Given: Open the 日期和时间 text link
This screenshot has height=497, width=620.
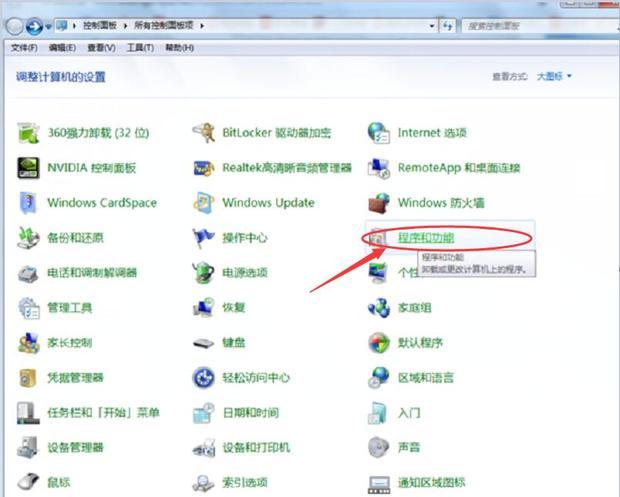Looking at the screenshot, I should click(x=251, y=413).
